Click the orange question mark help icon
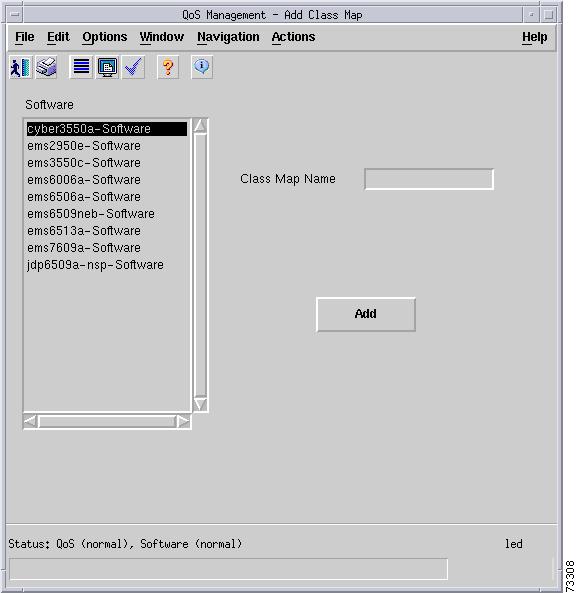The width and height of the screenshot is (576, 593). (x=168, y=68)
